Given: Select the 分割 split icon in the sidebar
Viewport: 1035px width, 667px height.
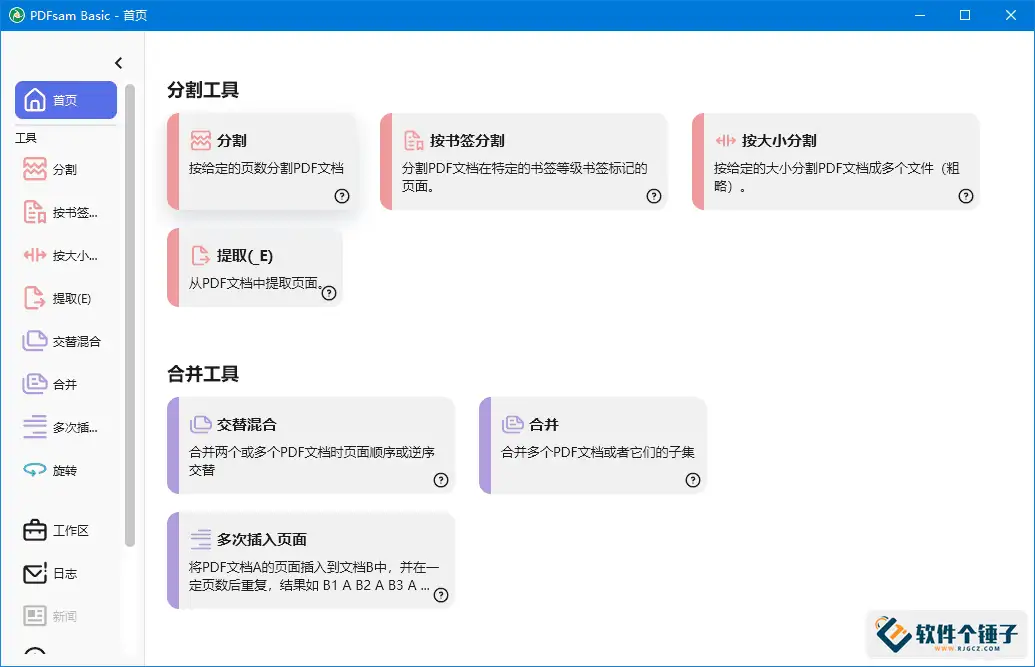Looking at the screenshot, I should click(35, 169).
